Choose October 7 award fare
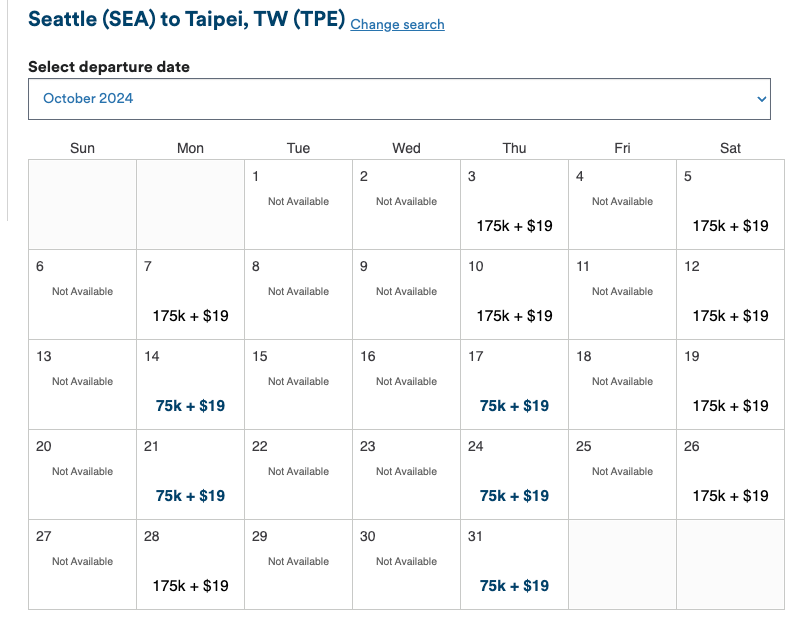The height and width of the screenshot is (630, 808). (190, 316)
